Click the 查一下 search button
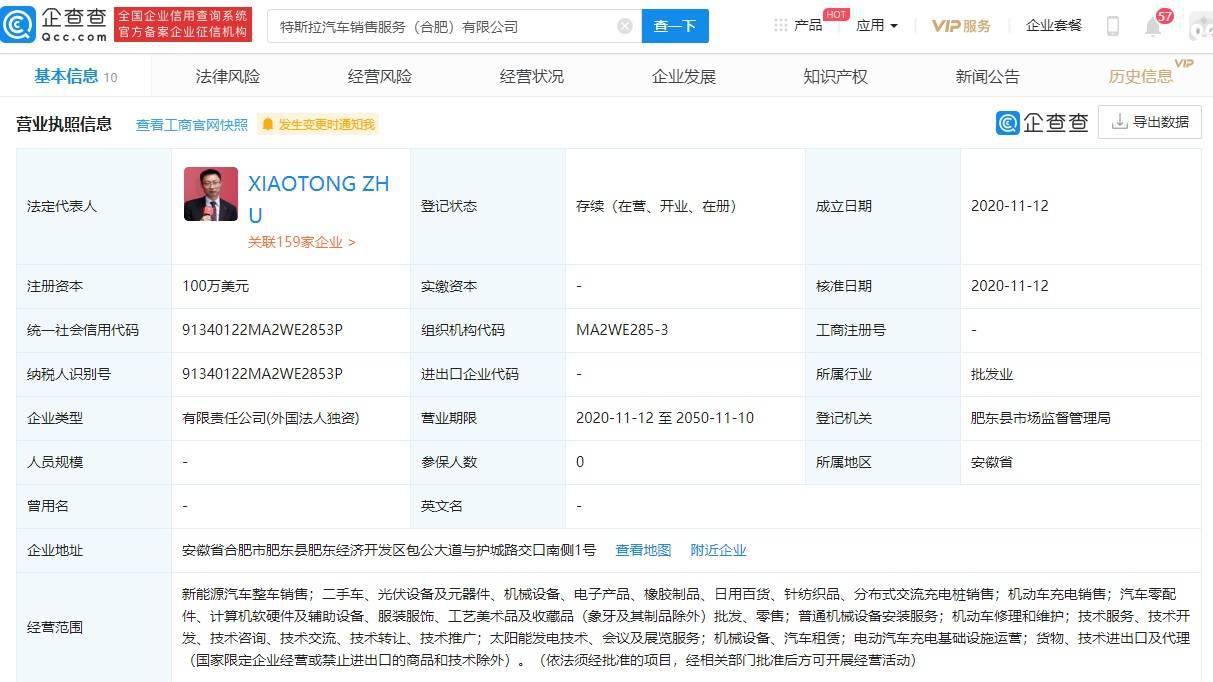 point(675,26)
